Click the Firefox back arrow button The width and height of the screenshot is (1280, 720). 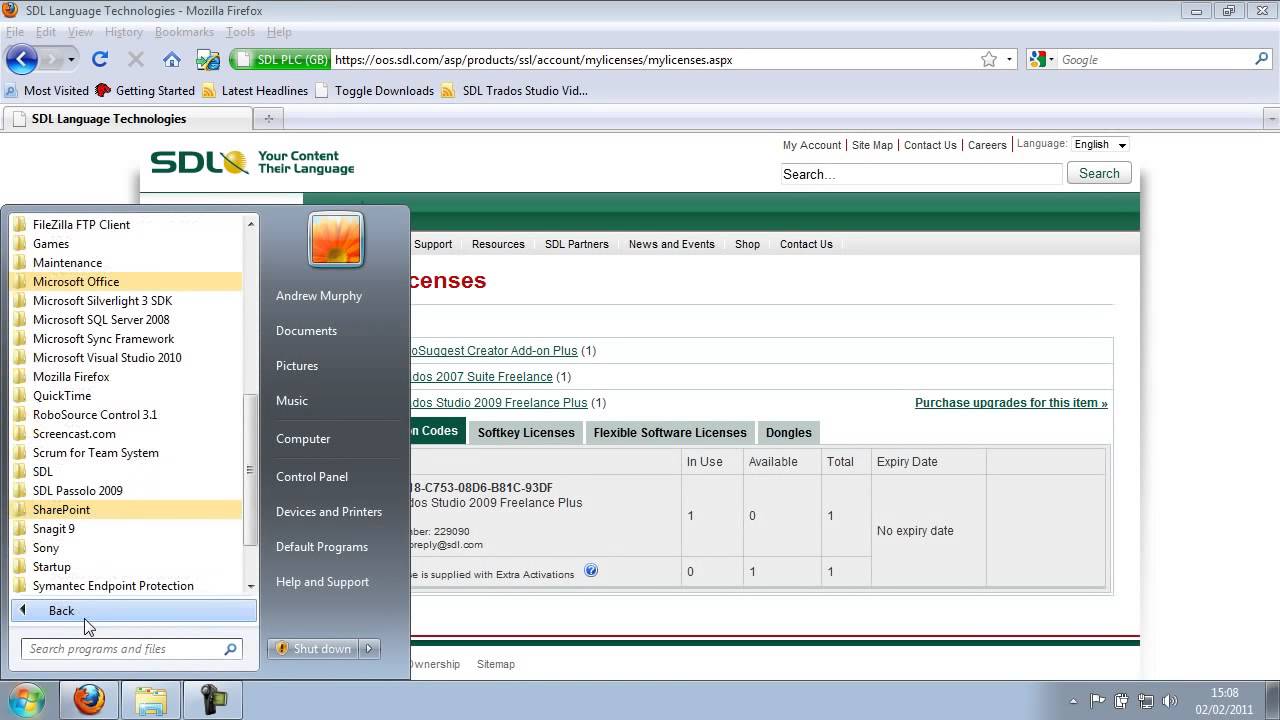click(x=22, y=59)
